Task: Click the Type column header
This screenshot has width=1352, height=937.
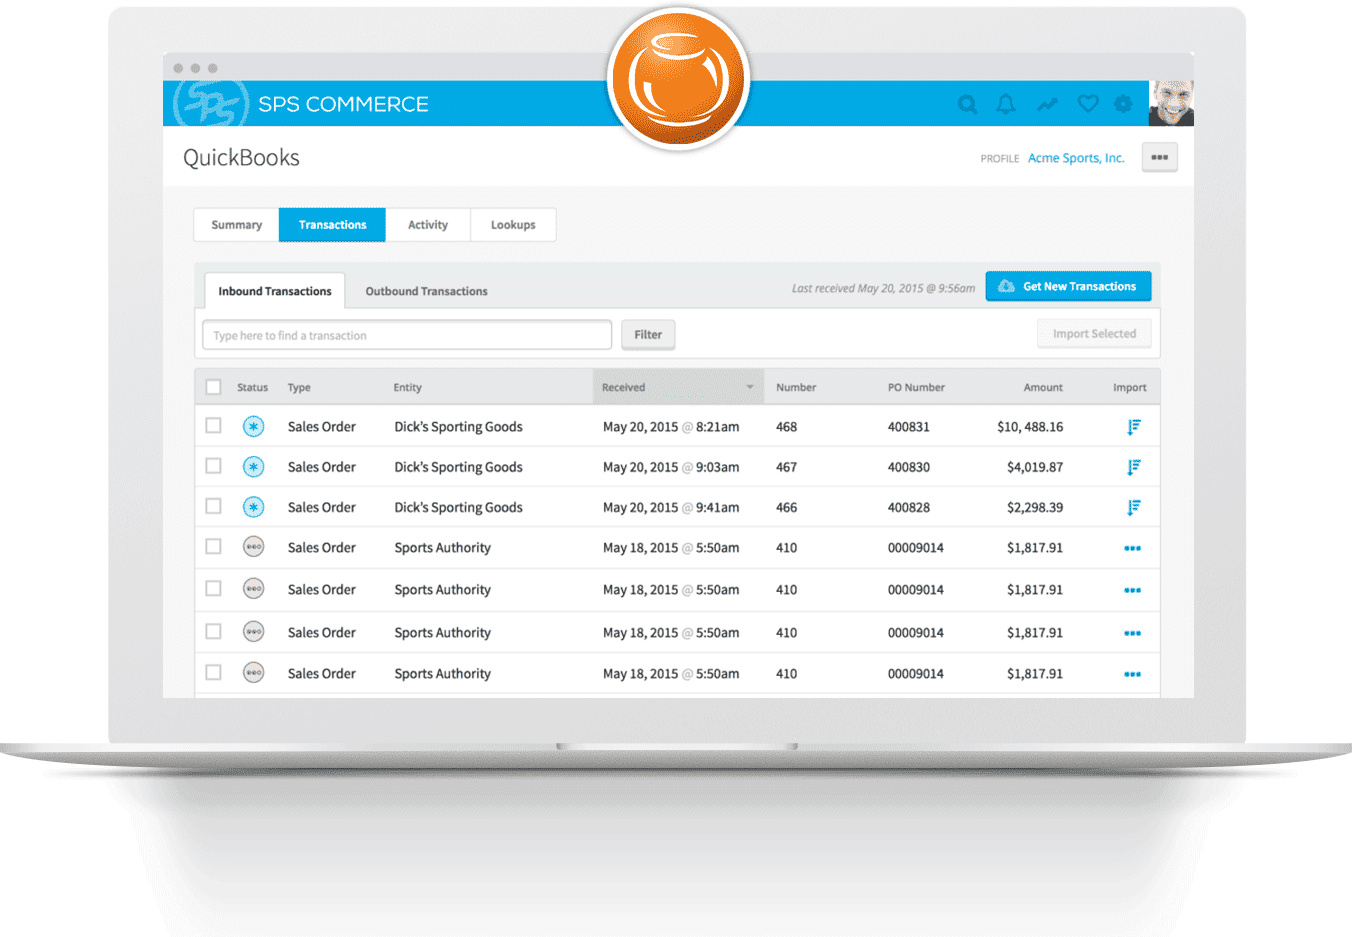Action: tap(299, 387)
